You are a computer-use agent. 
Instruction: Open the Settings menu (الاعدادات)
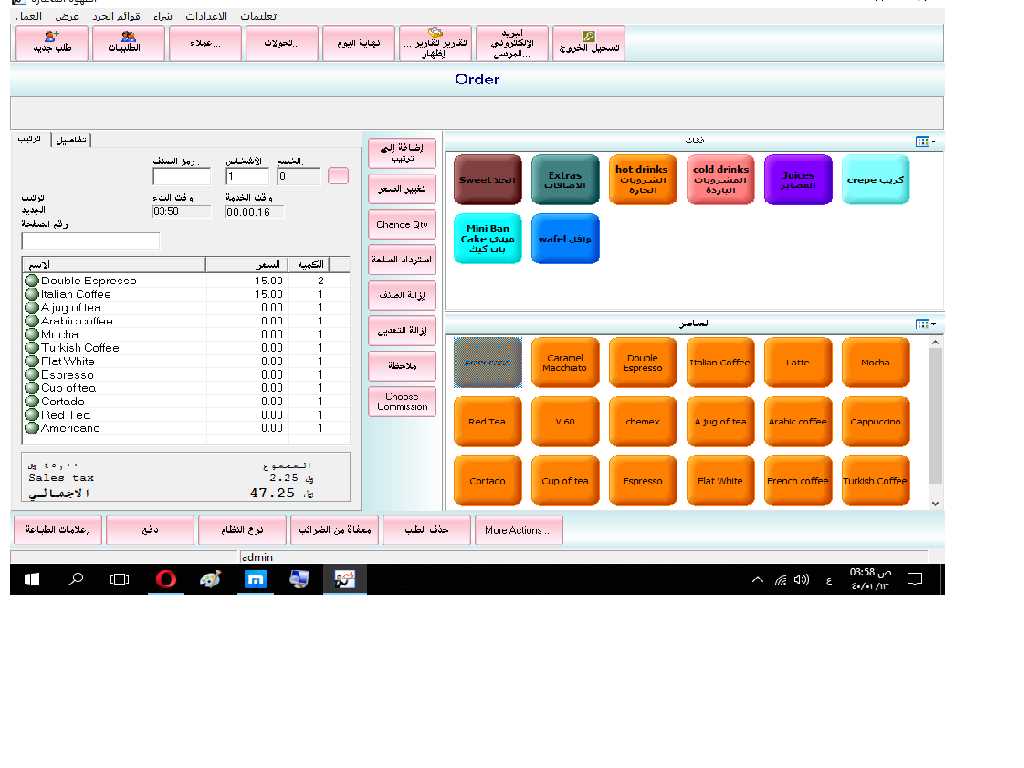[206, 16]
